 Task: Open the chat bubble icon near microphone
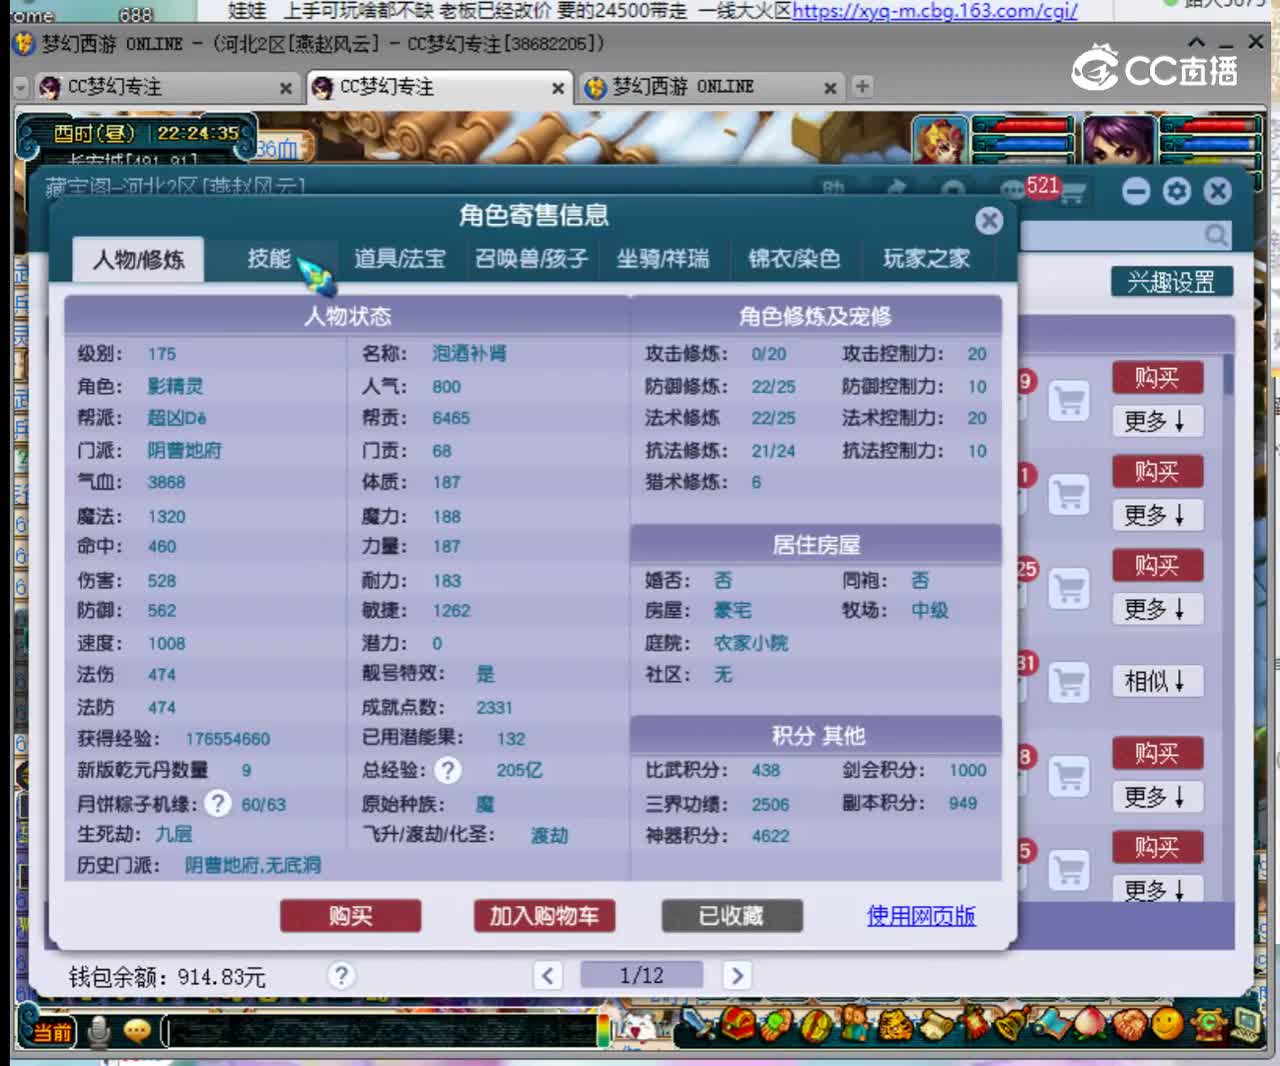(x=137, y=1030)
